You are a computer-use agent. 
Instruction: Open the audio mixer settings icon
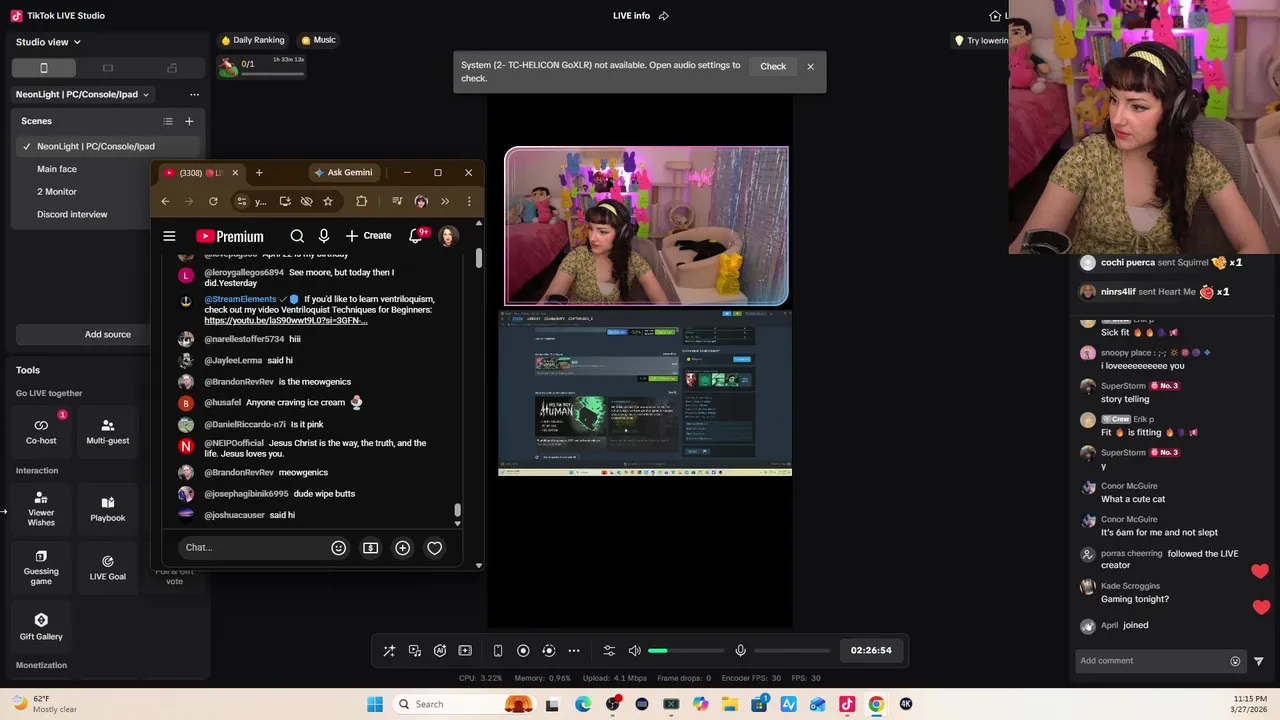pyautogui.click(x=609, y=650)
